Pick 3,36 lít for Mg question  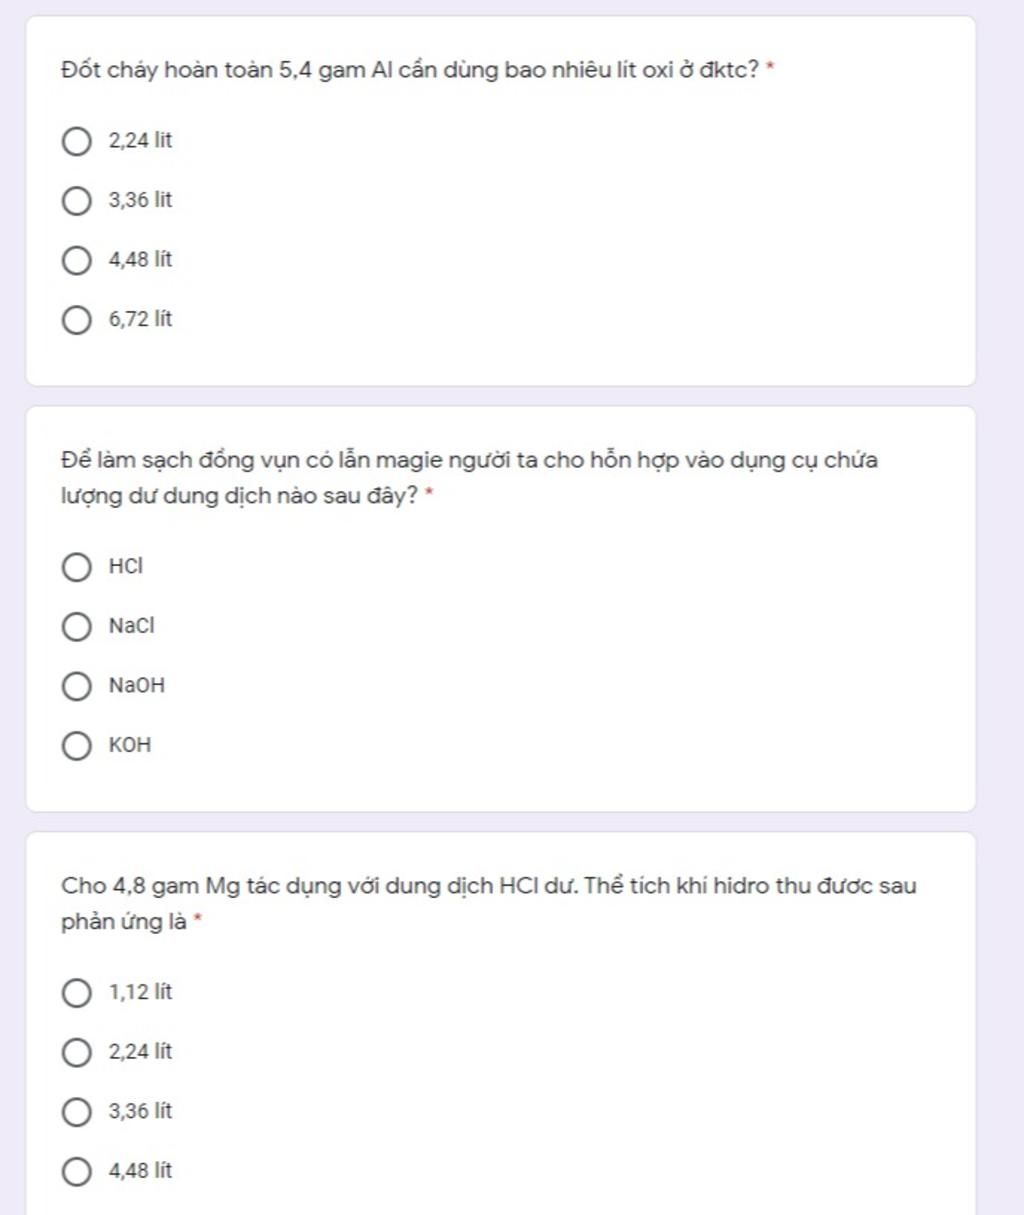(77, 1112)
